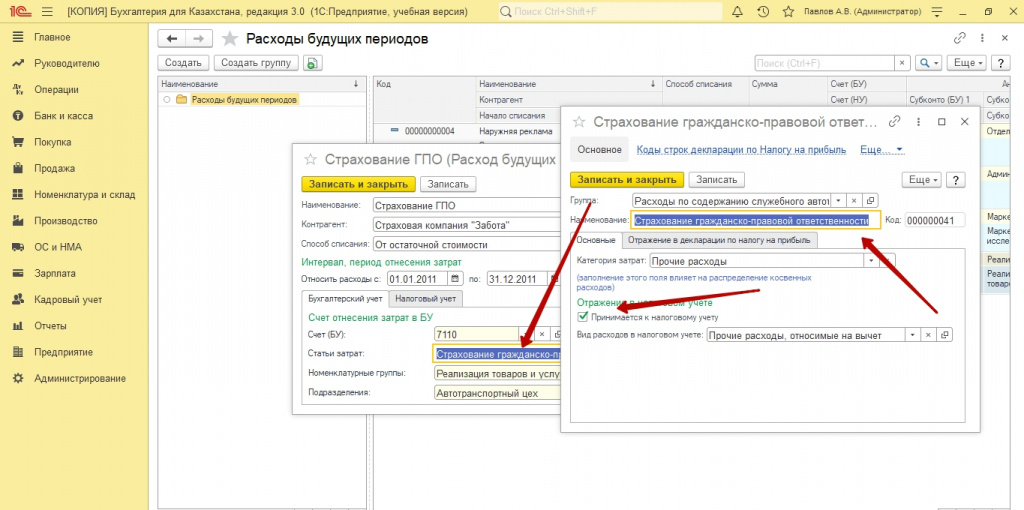Open help in Страхование гражданско-правовой form
The height and width of the screenshot is (510, 1024).
[x=955, y=180]
